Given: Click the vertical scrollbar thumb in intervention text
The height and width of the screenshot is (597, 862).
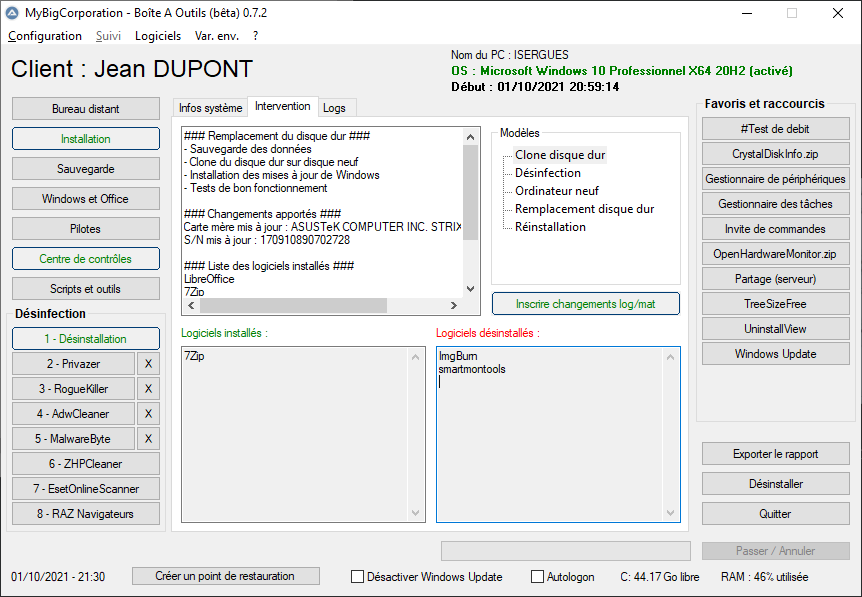Looking at the screenshot, I should click(471, 193).
